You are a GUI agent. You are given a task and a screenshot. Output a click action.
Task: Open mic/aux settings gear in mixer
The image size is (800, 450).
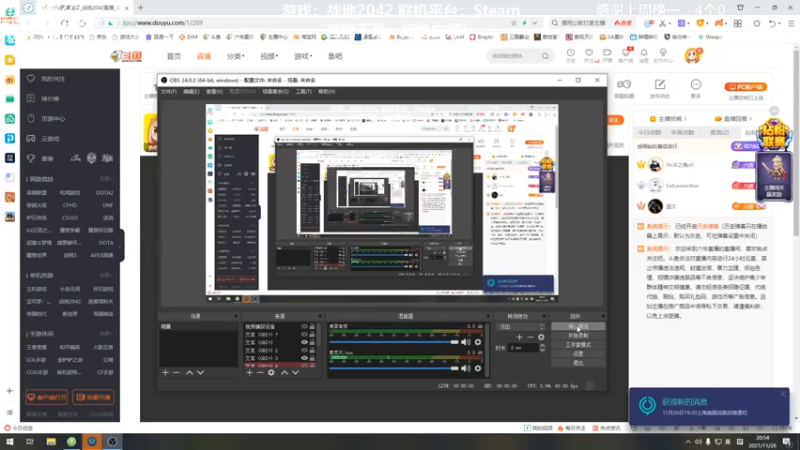[x=478, y=368]
